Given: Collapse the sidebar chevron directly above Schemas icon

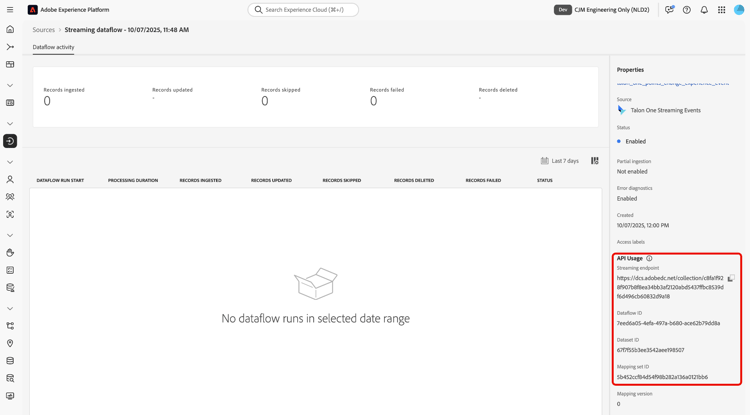Looking at the screenshot, I should [10, 308].
